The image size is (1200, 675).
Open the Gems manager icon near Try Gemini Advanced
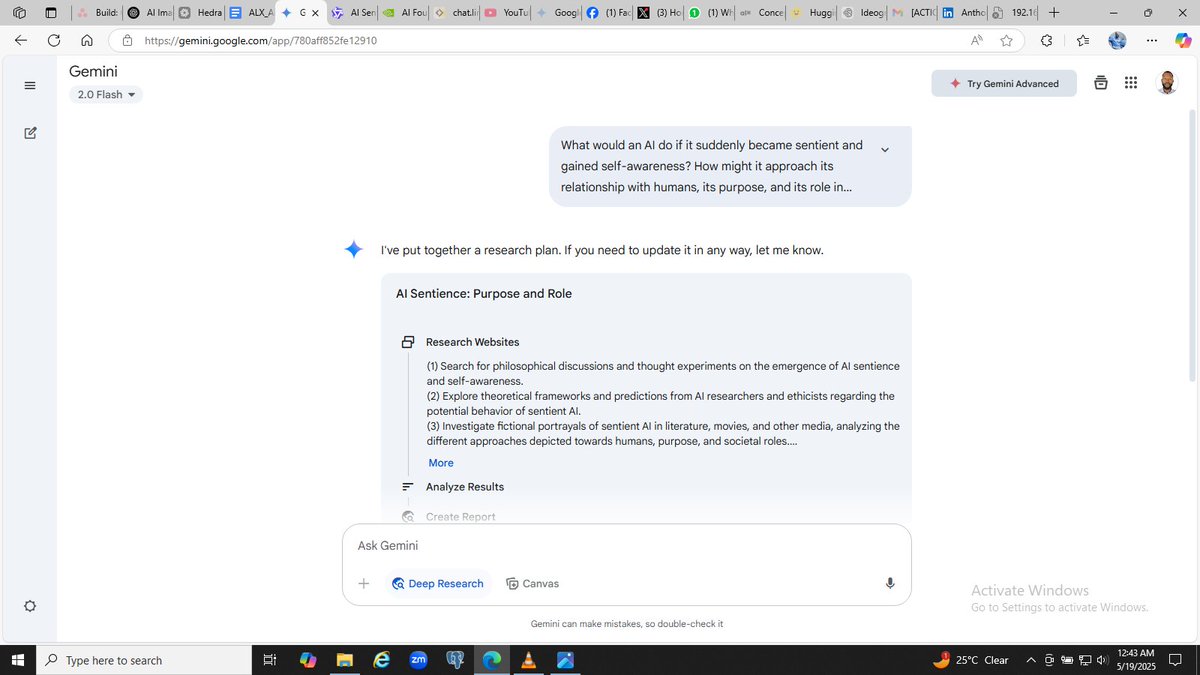pos(1100,83)
